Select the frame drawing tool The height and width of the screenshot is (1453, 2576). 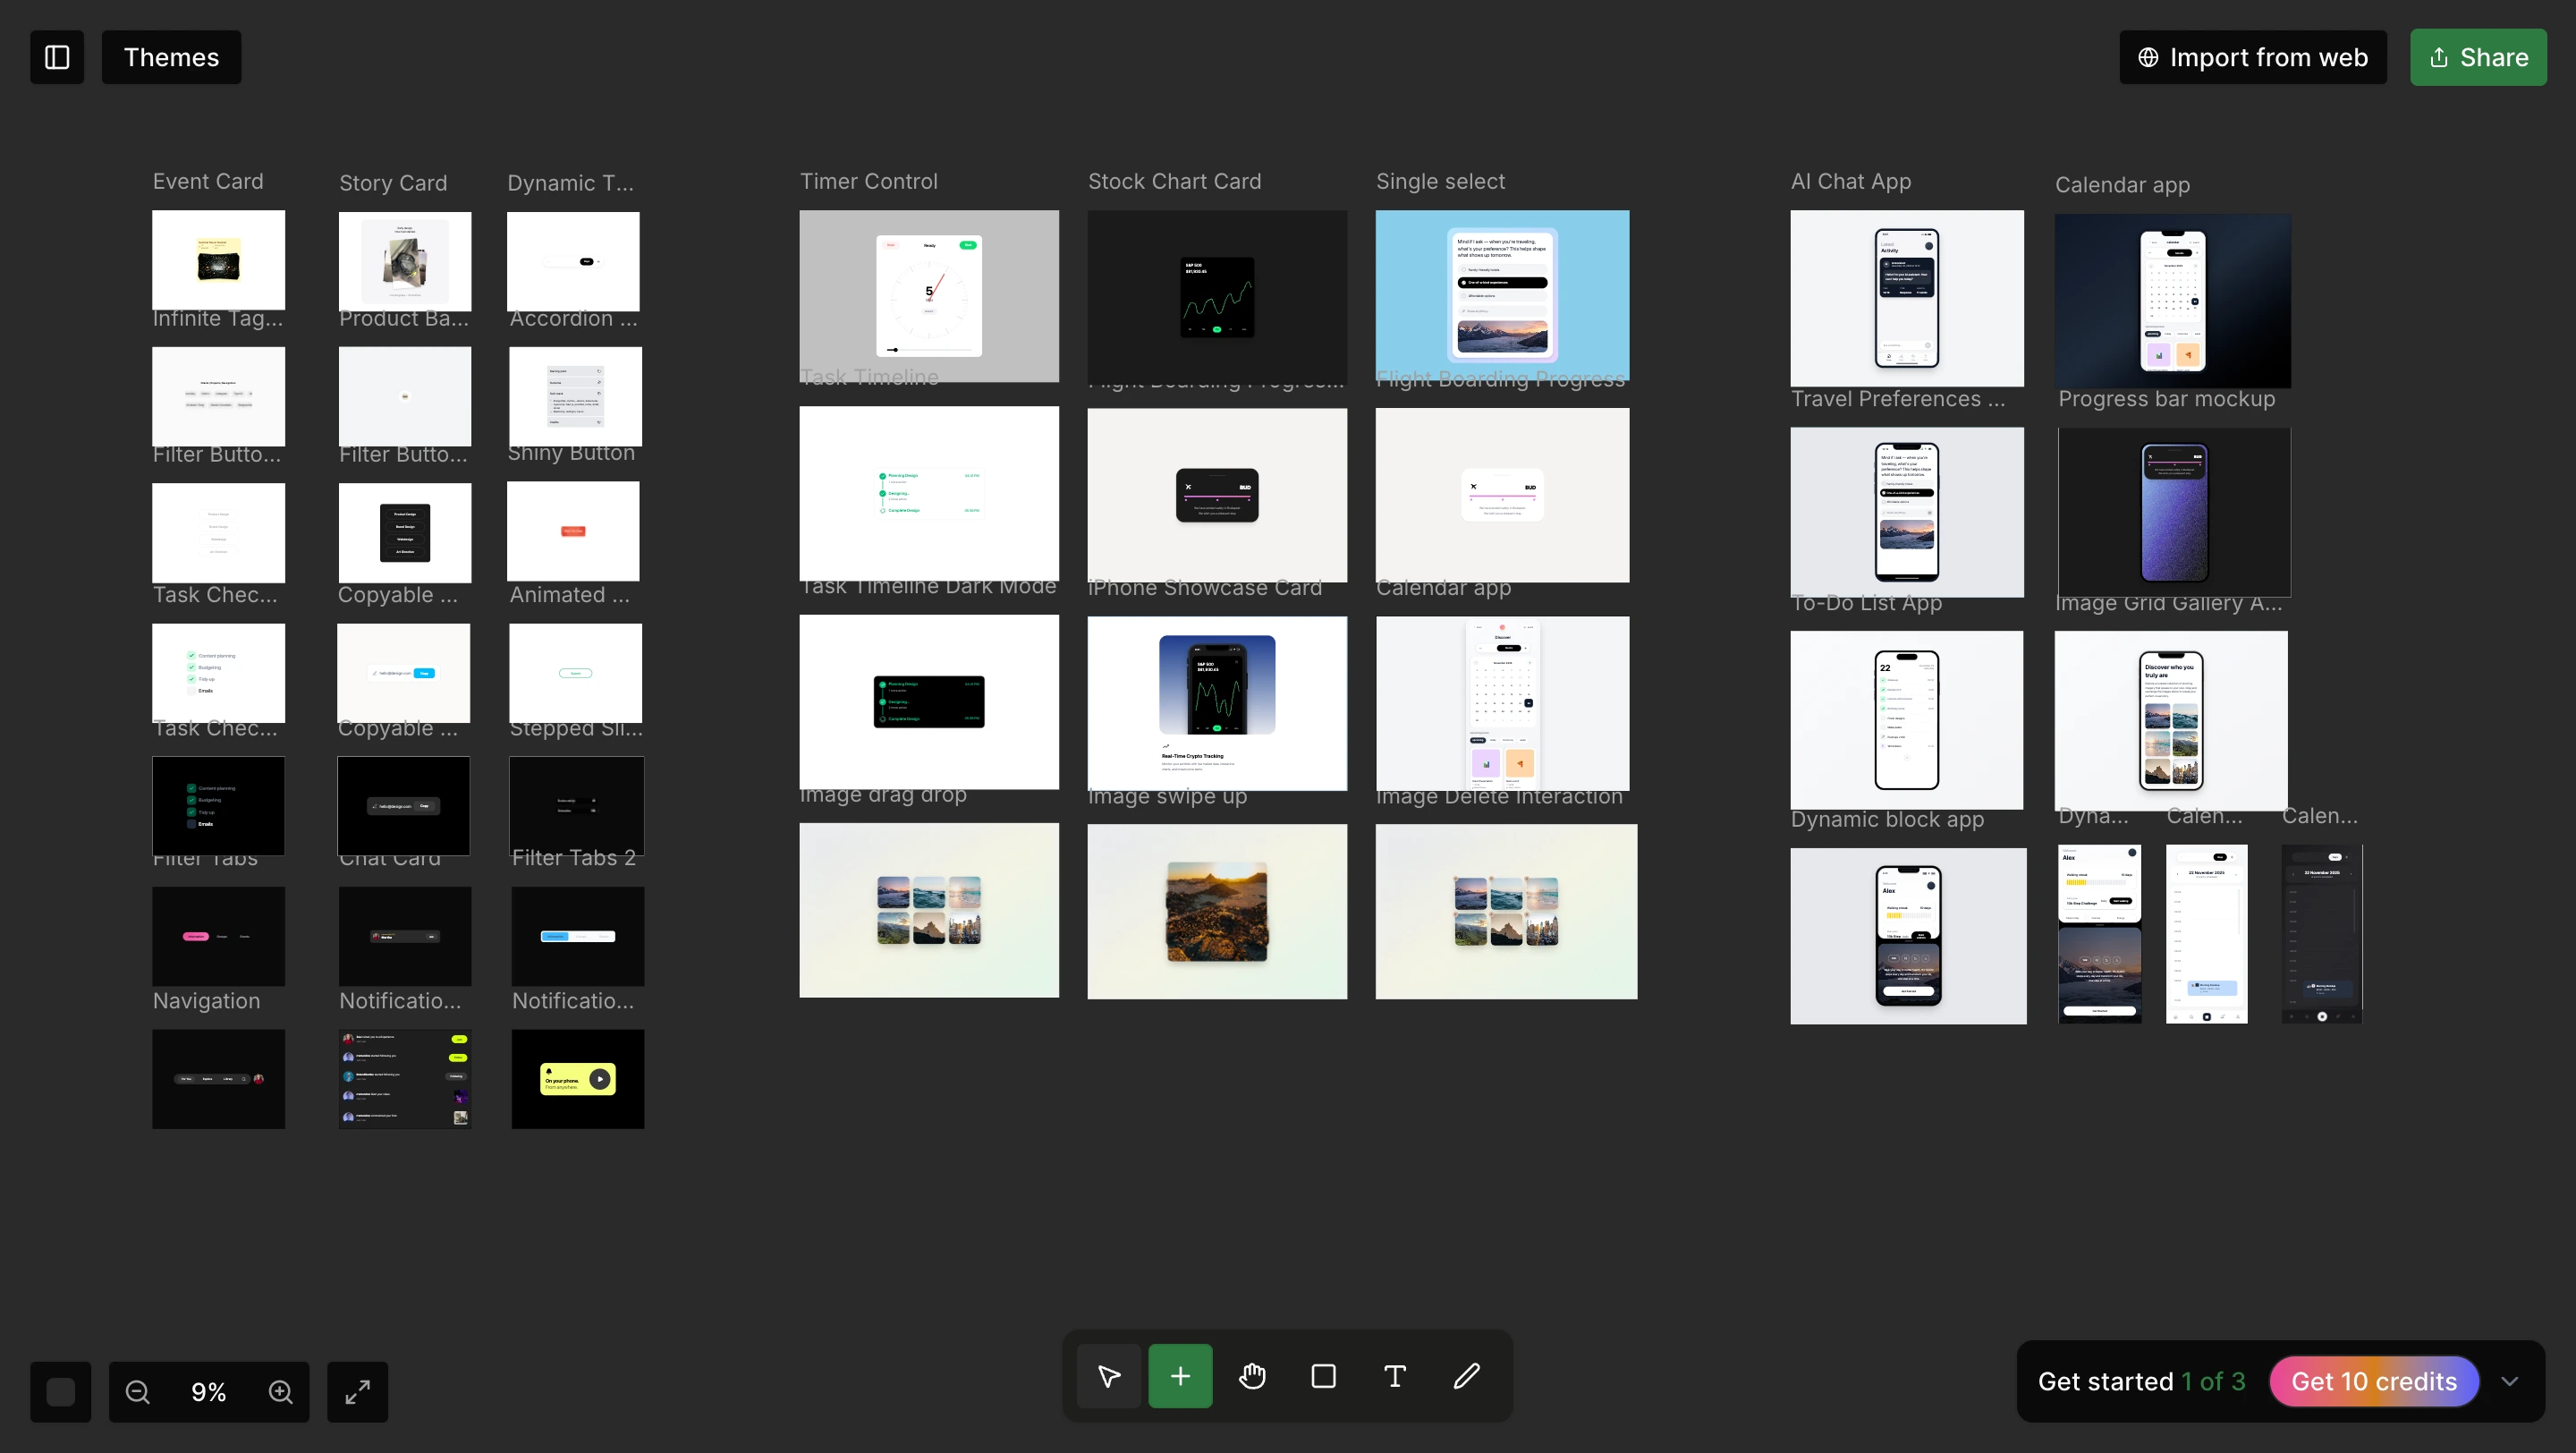[x=1323, y=1376]
